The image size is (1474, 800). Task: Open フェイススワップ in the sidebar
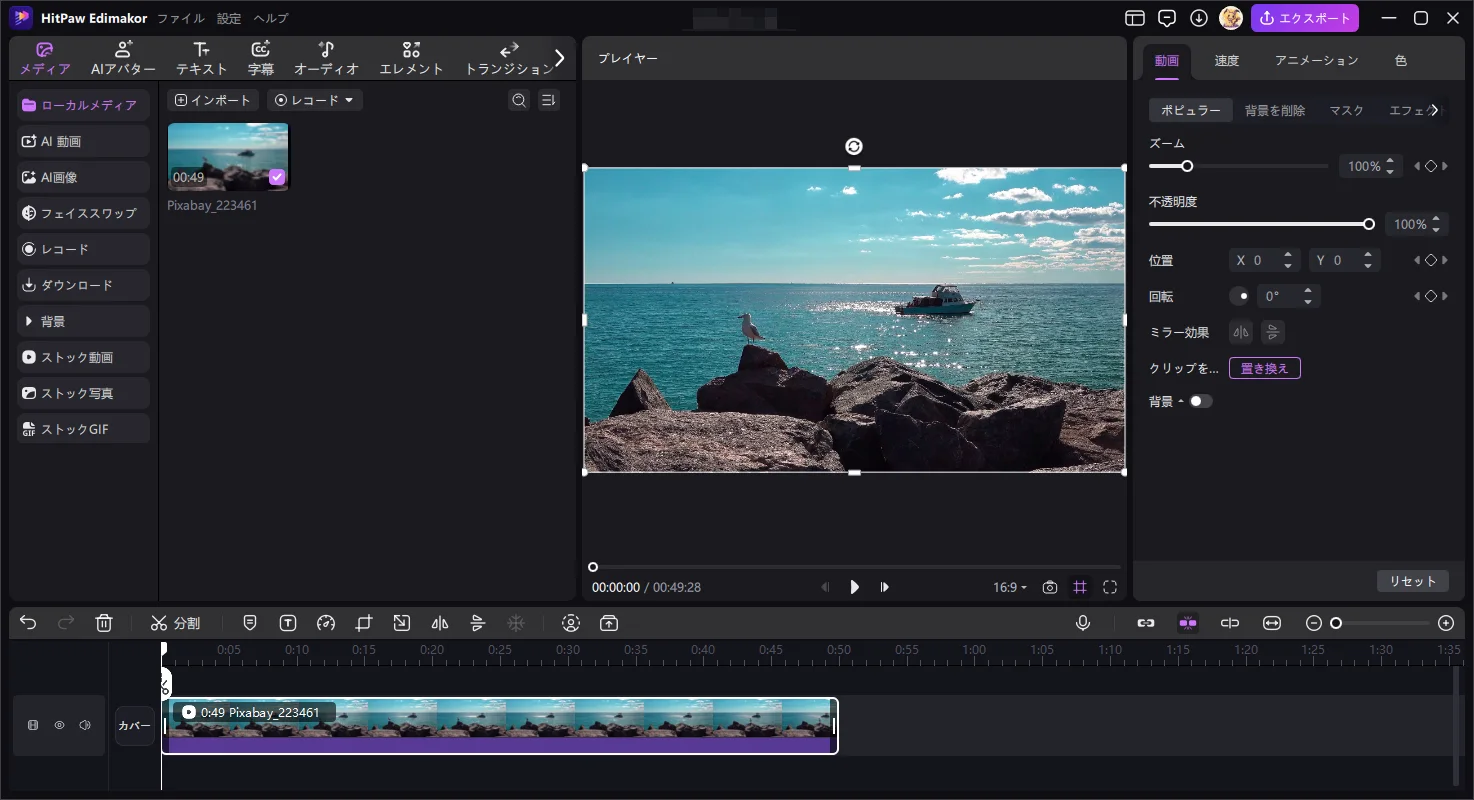click(x=83, y=213)
